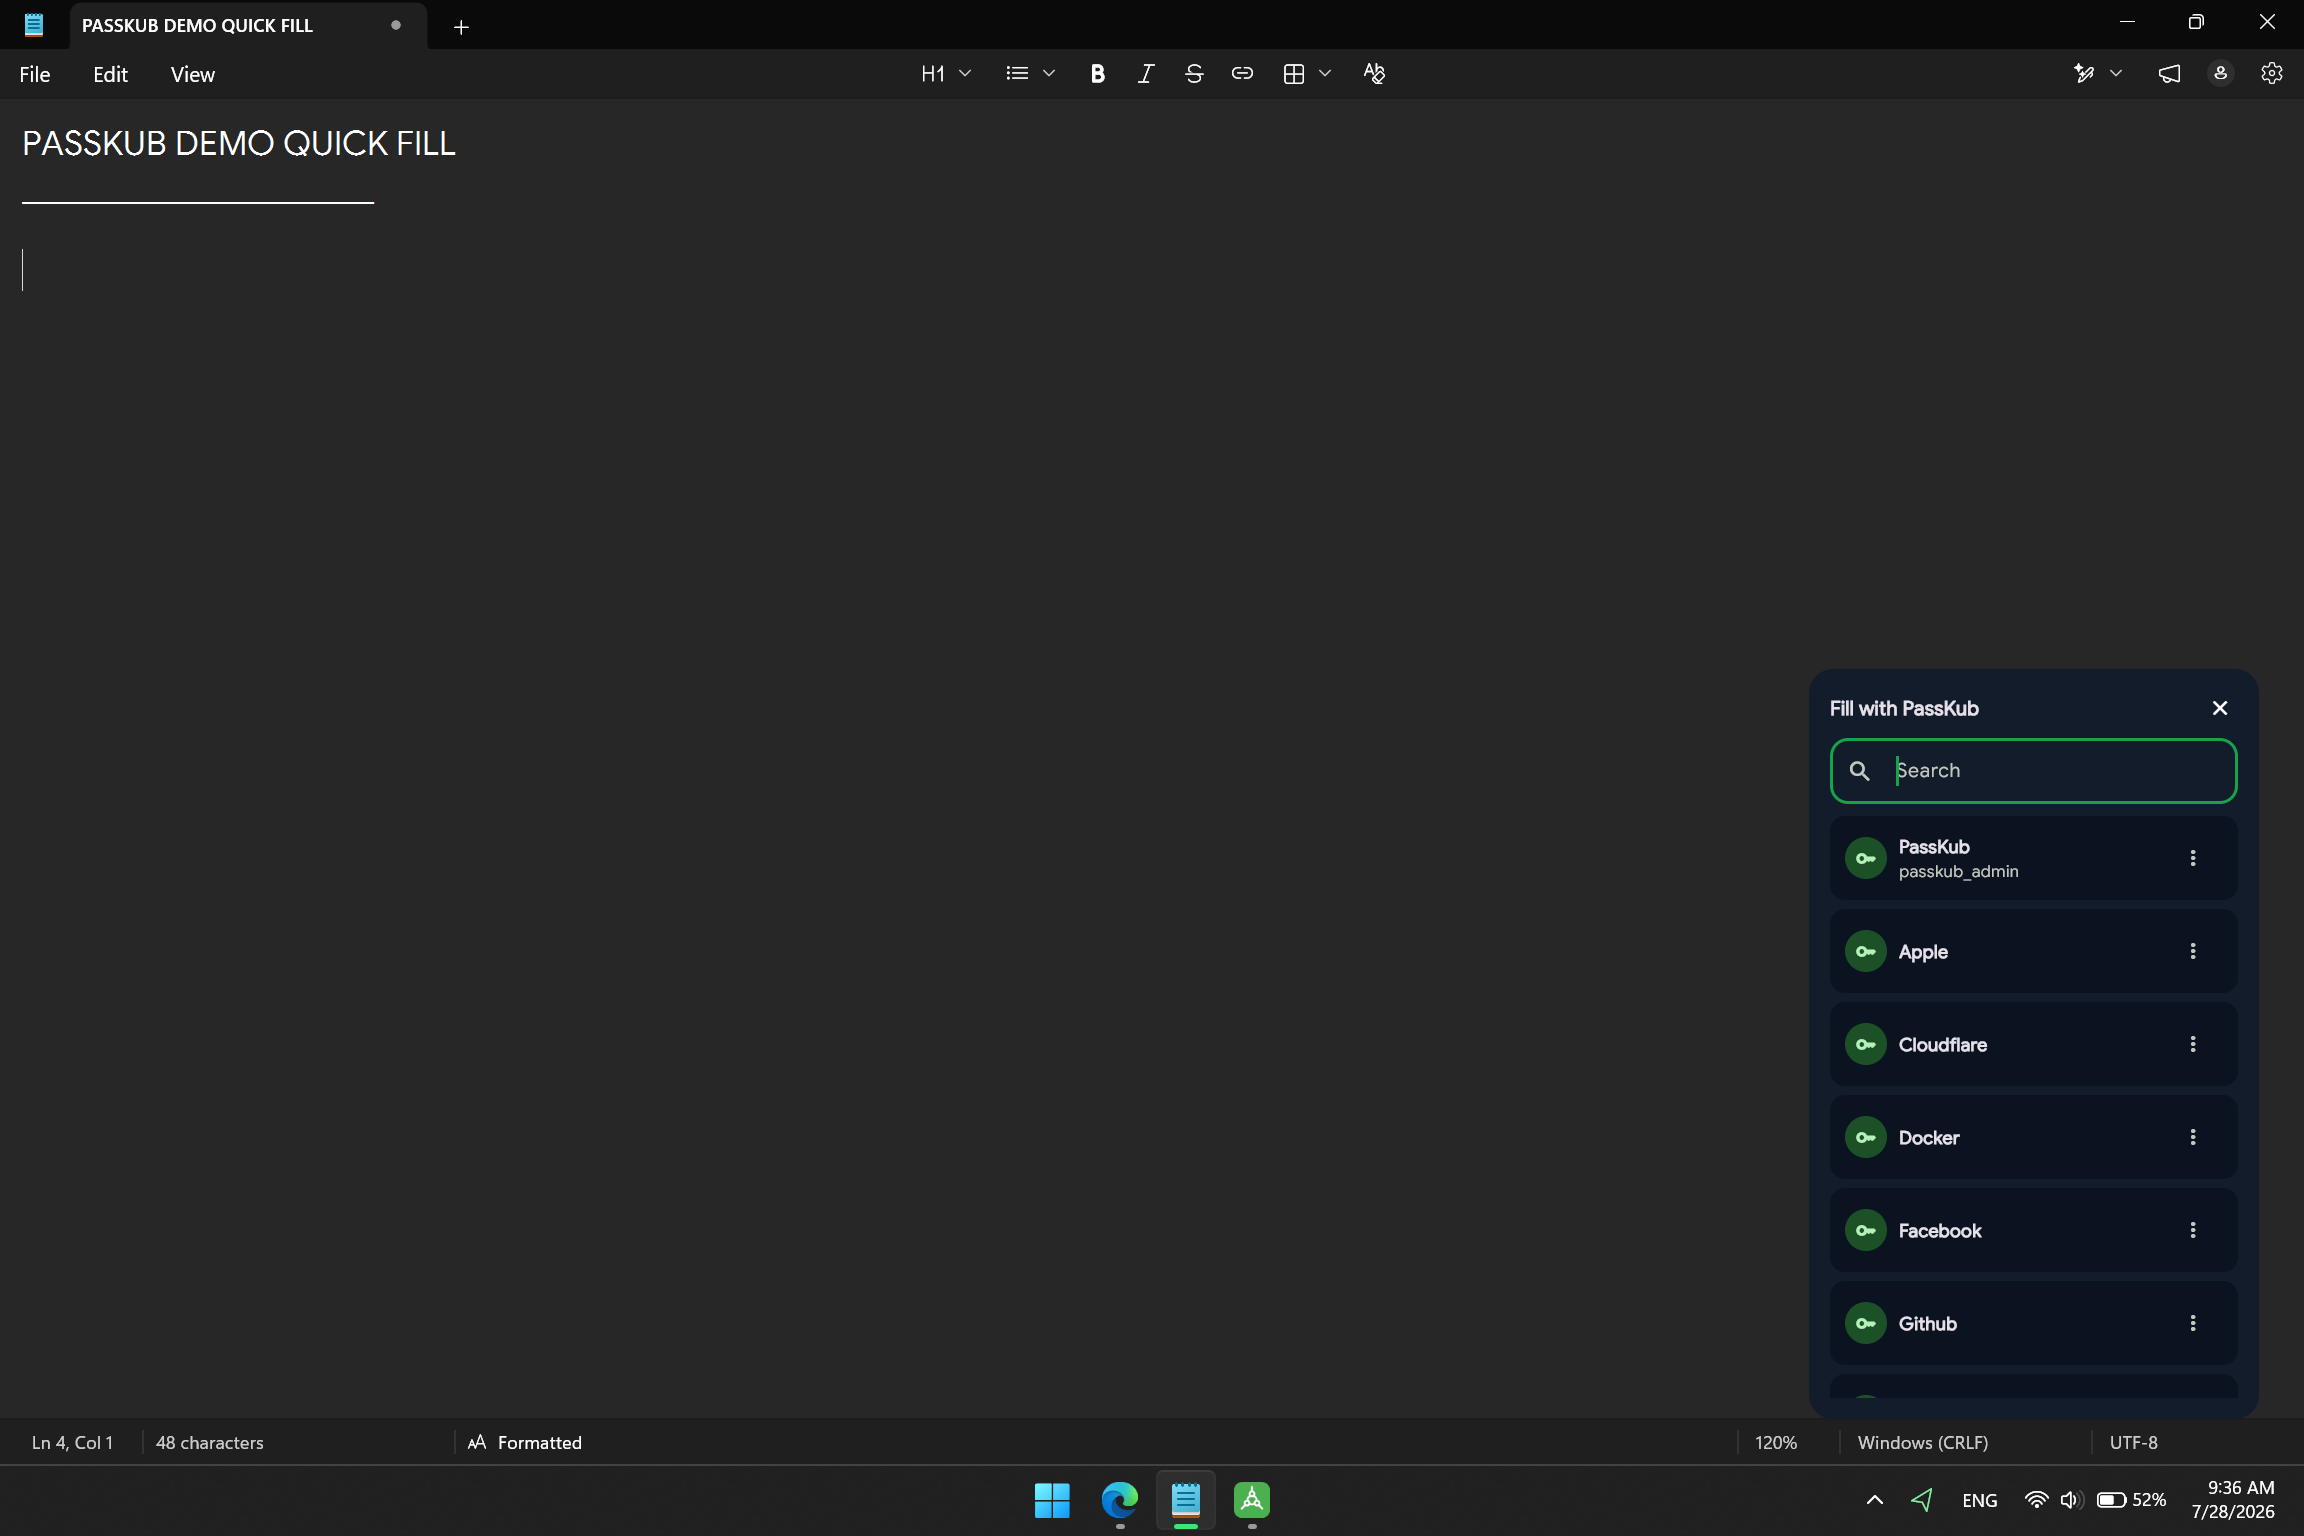Select the PassKub passkub_admin entry

(2033, 859)
